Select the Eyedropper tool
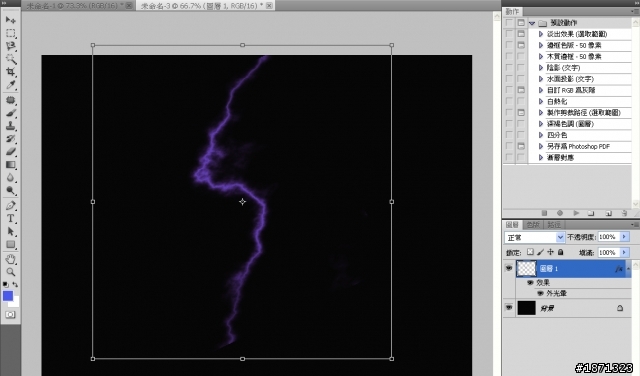640x376 pixels. point(11,85)
